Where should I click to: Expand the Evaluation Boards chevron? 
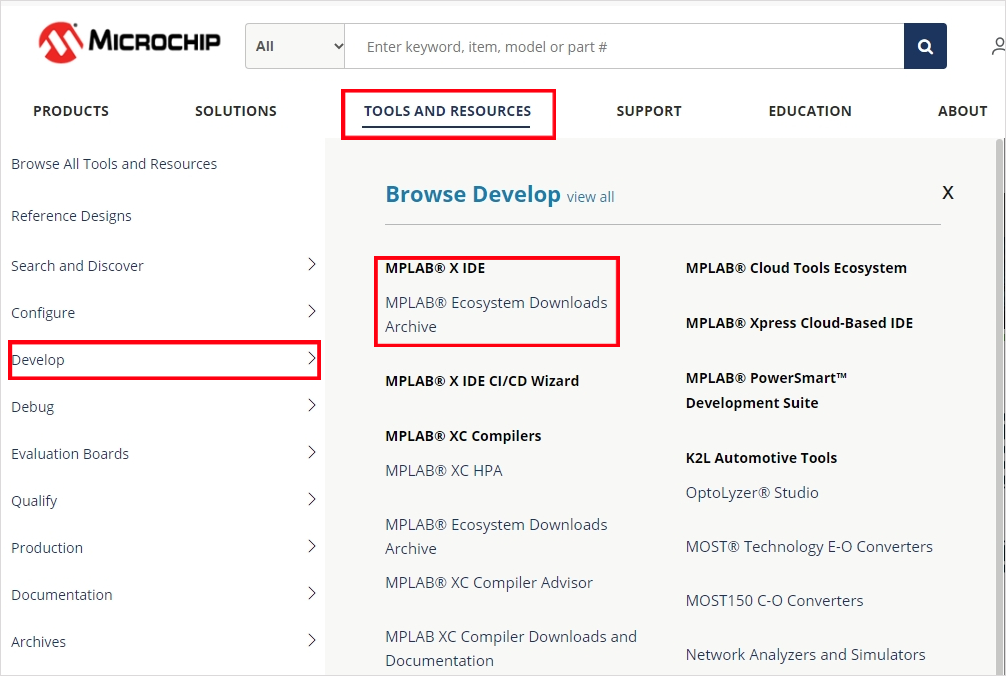point(312,452)
